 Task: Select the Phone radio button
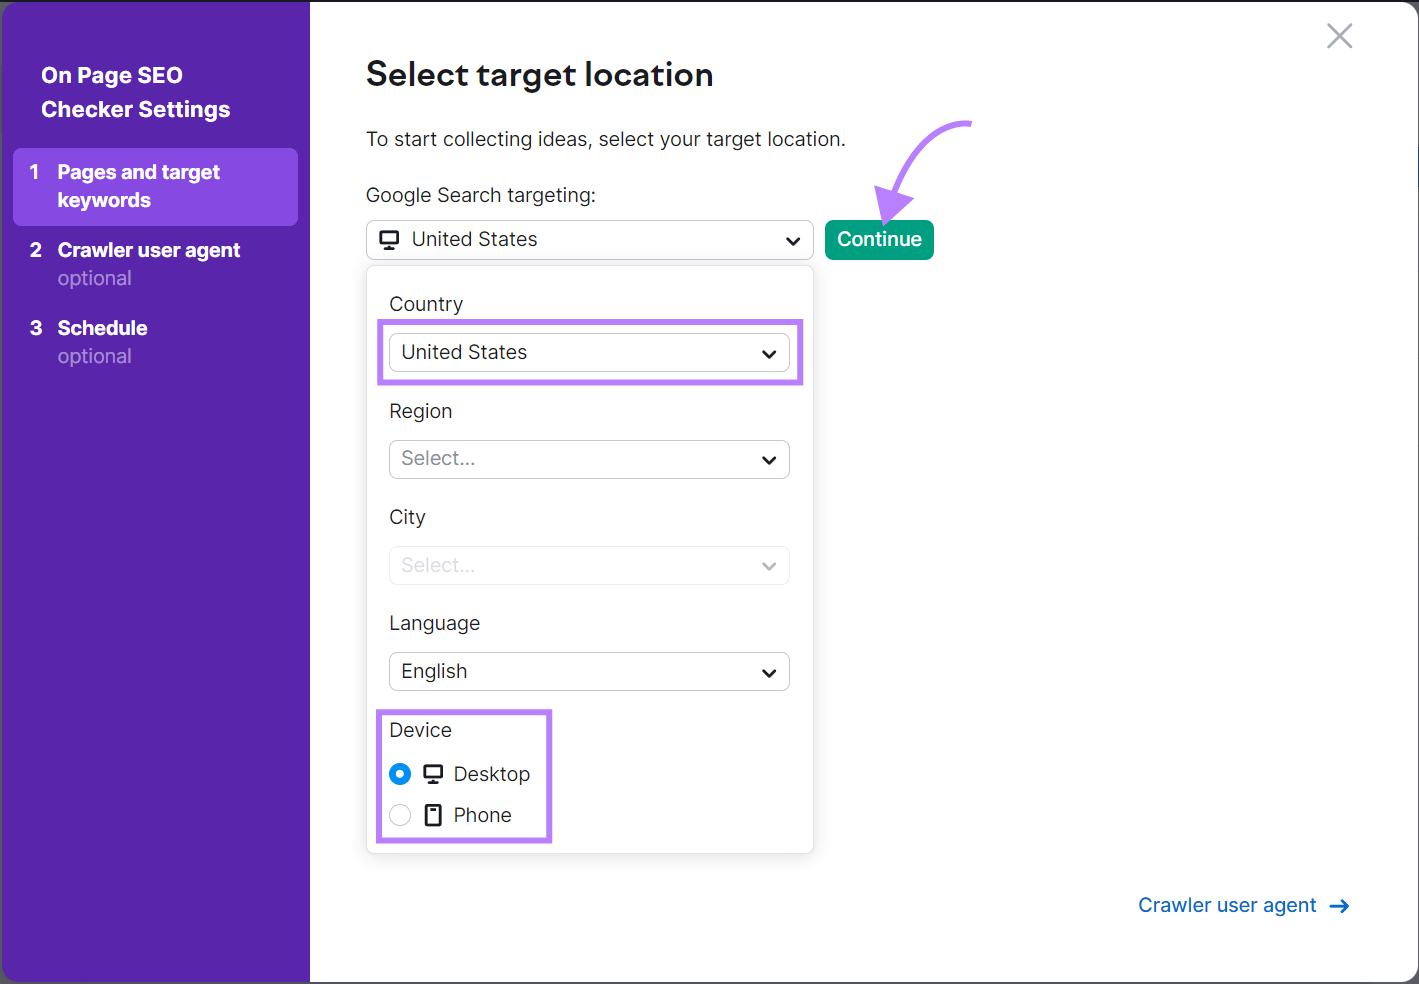400,815
